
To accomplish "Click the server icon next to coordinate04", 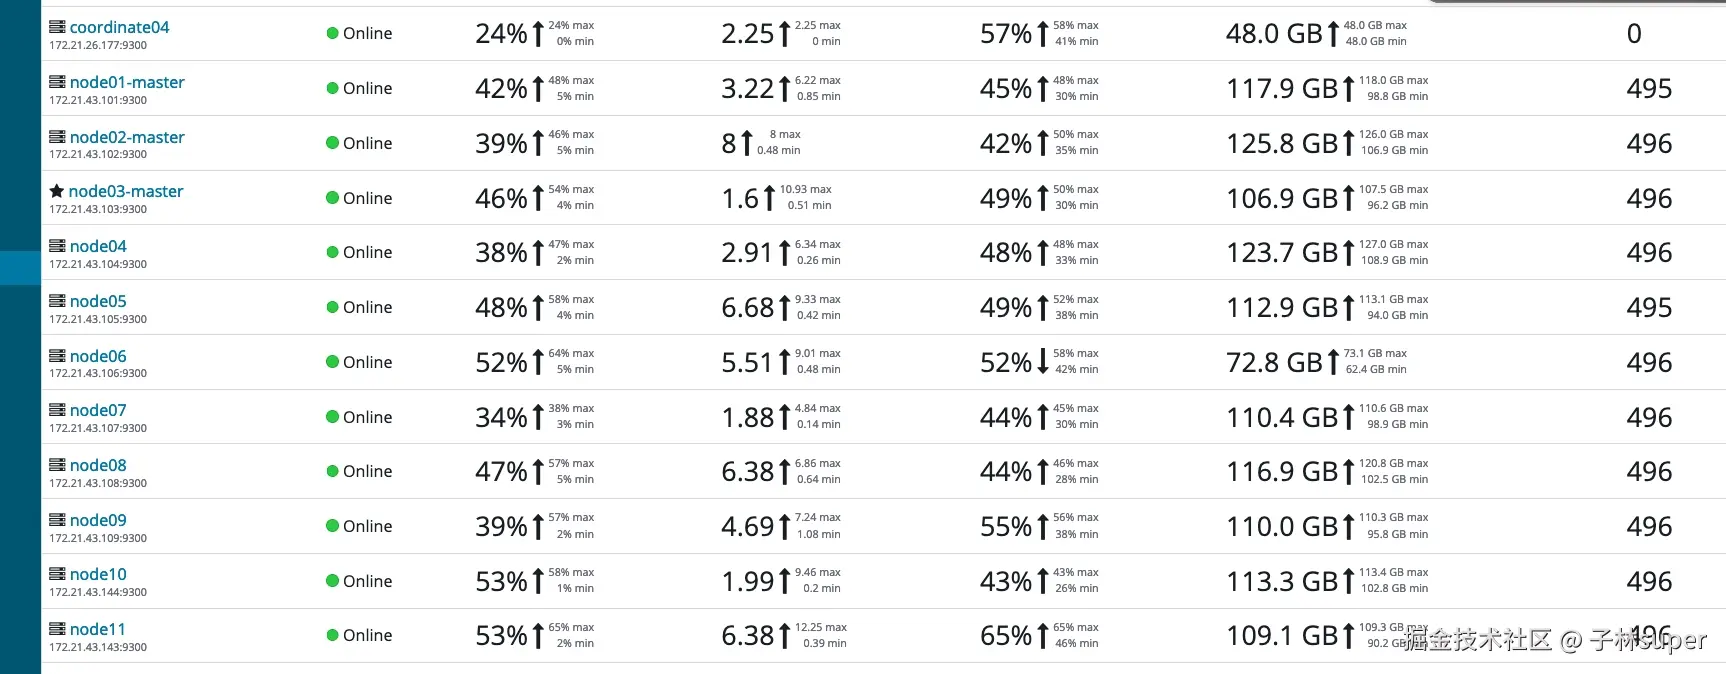I will click(x=57, y=27).
